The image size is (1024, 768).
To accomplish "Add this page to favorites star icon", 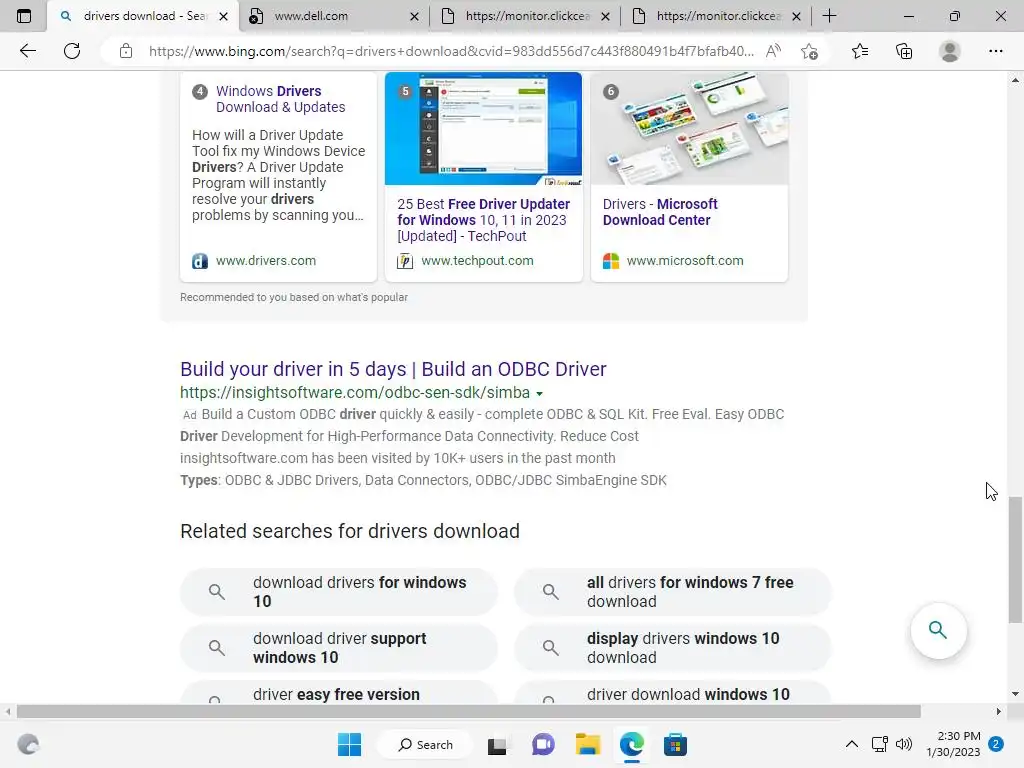I will coord(809,51).
